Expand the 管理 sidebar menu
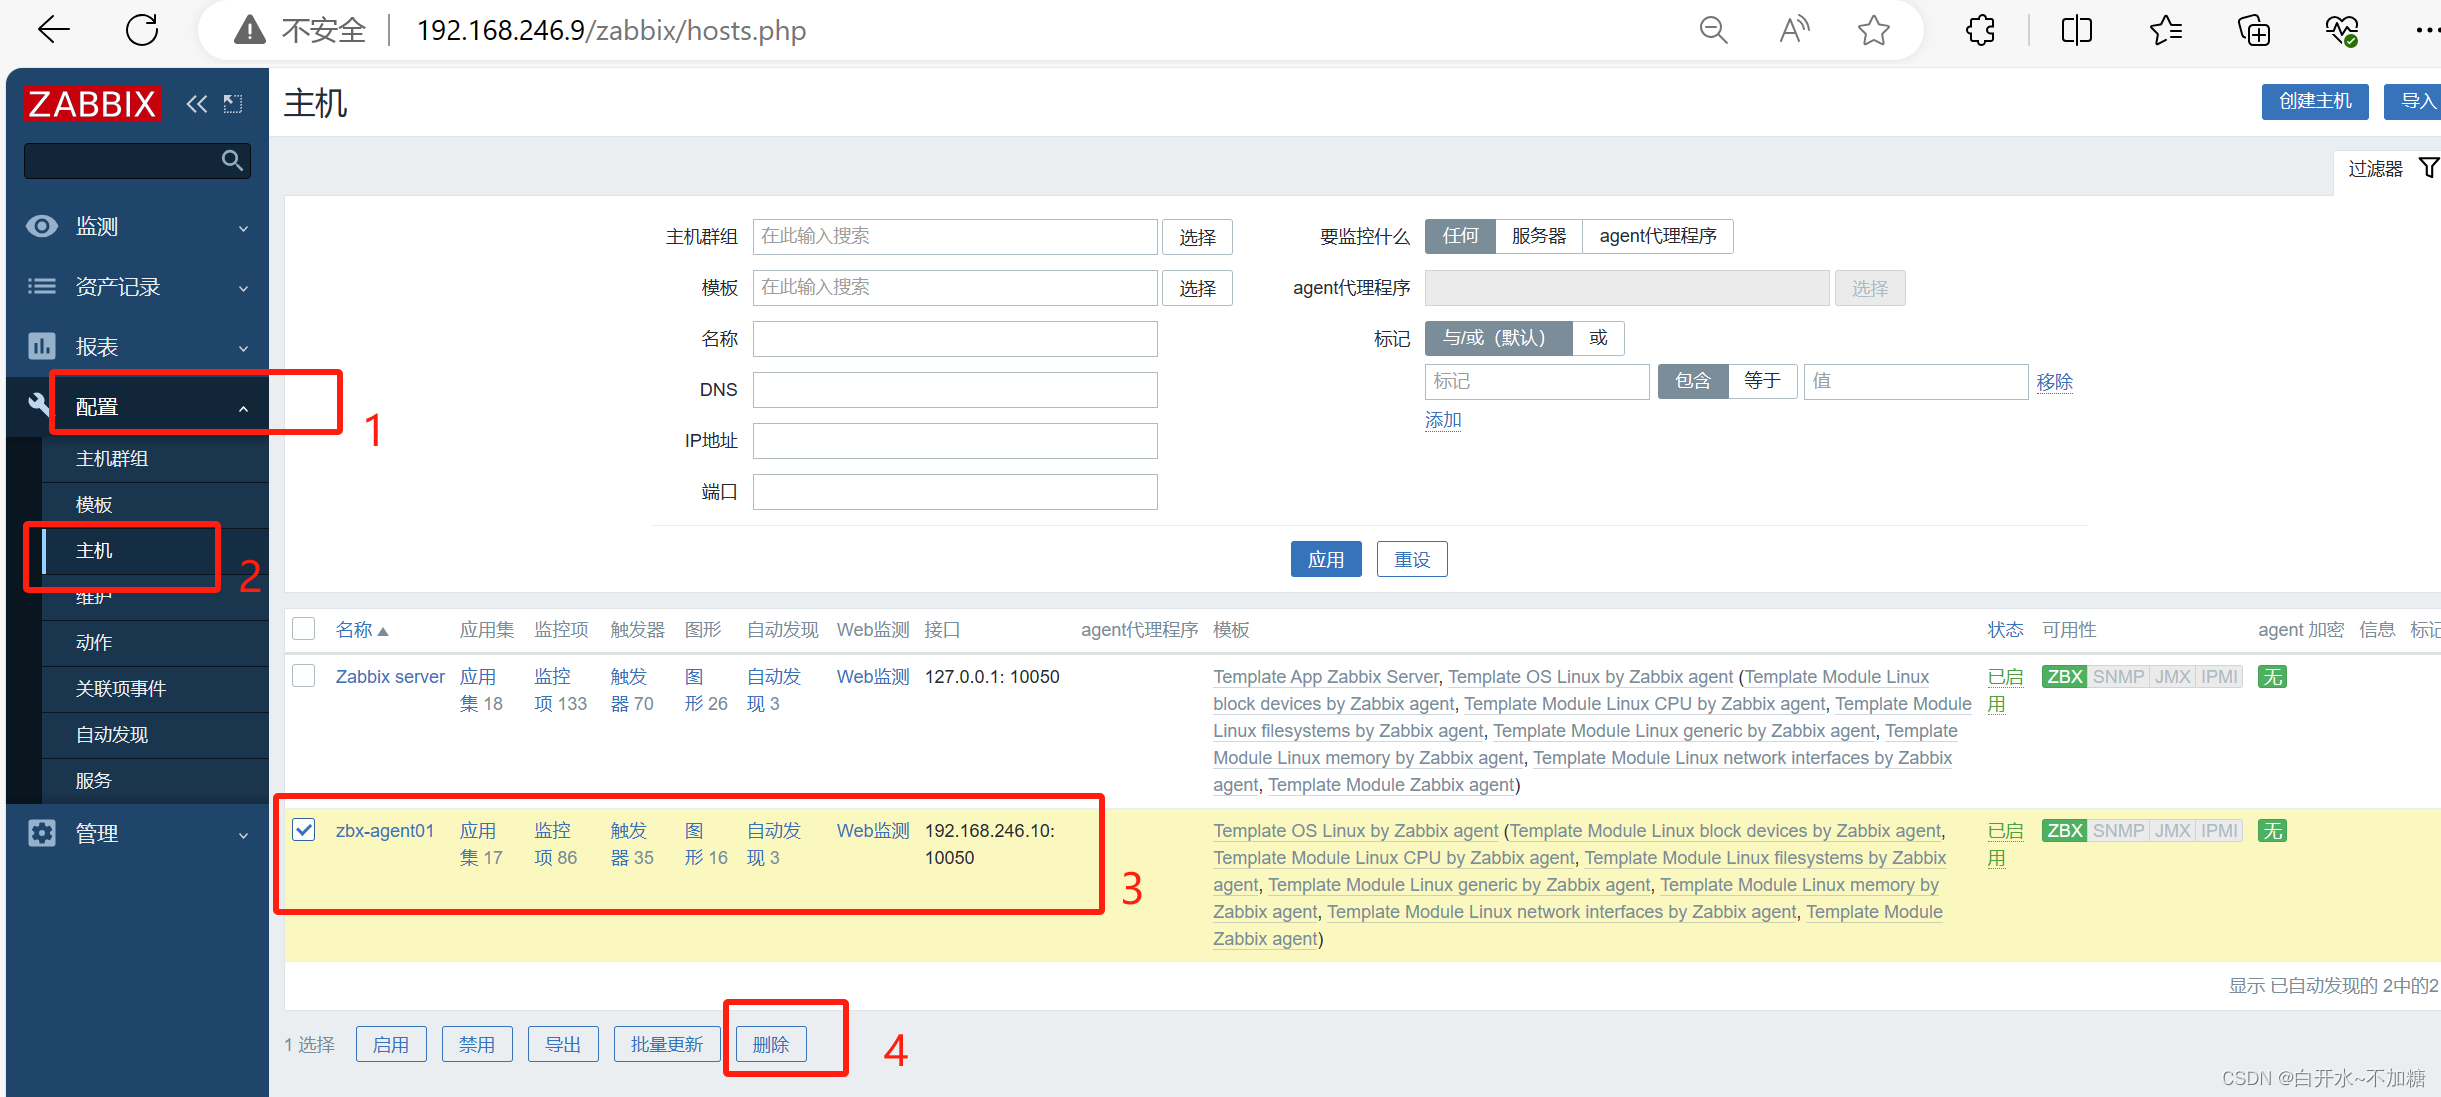 tap(138, 833)
